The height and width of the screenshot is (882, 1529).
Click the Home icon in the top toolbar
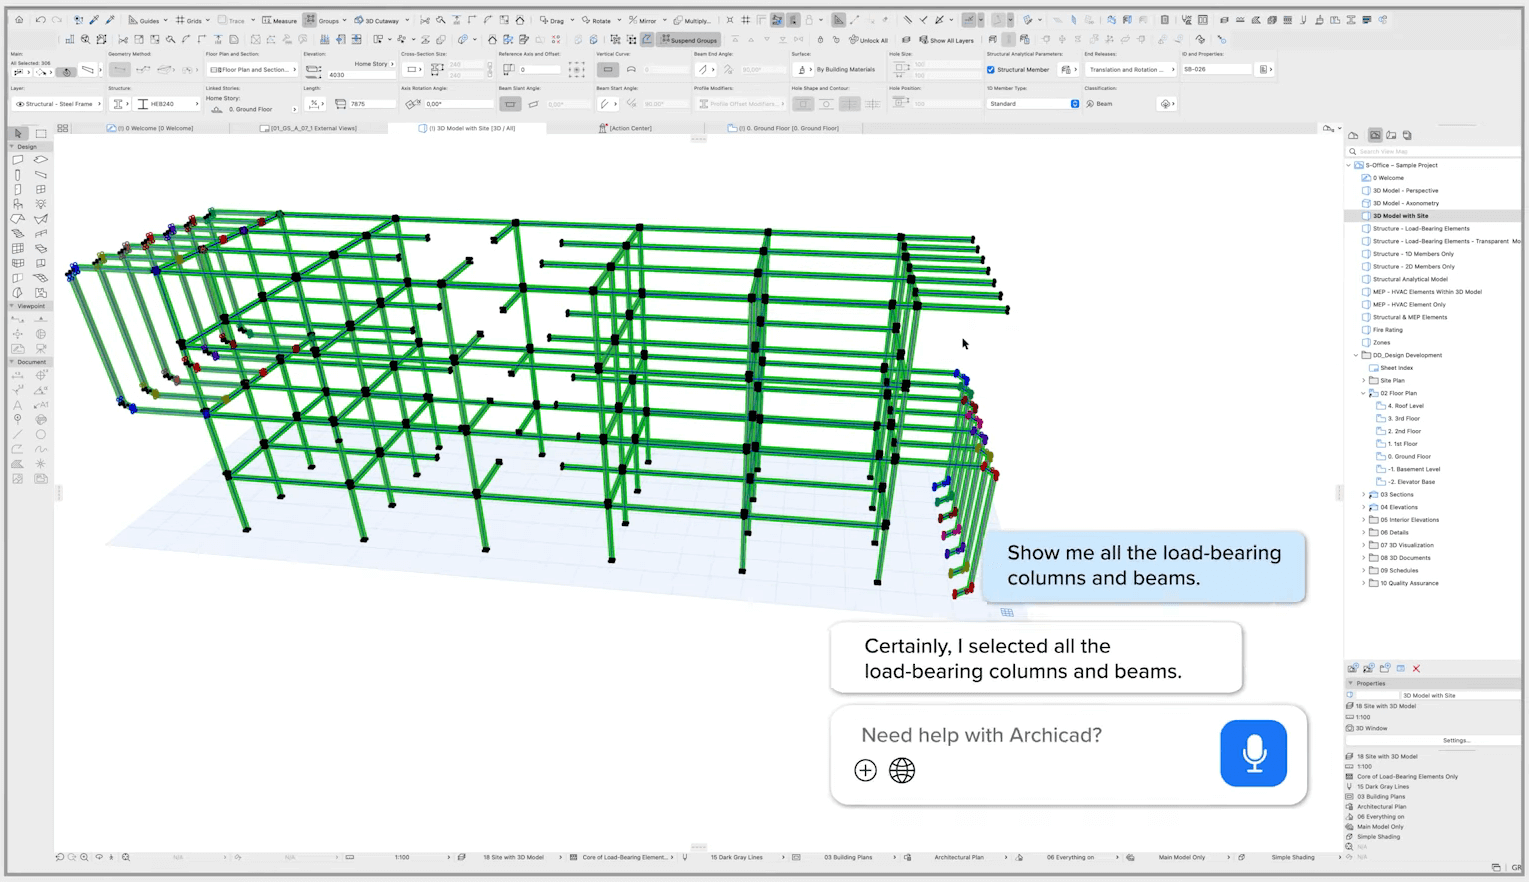click(x=18, y=20)
